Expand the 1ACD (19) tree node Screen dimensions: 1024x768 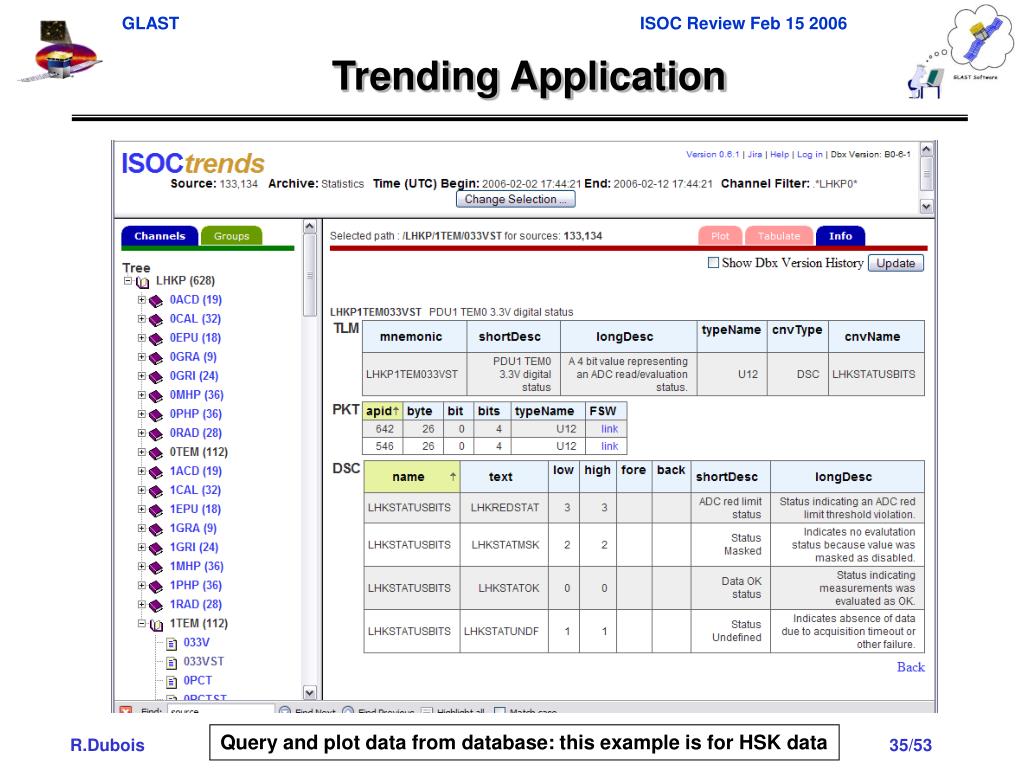pos(142,471)
